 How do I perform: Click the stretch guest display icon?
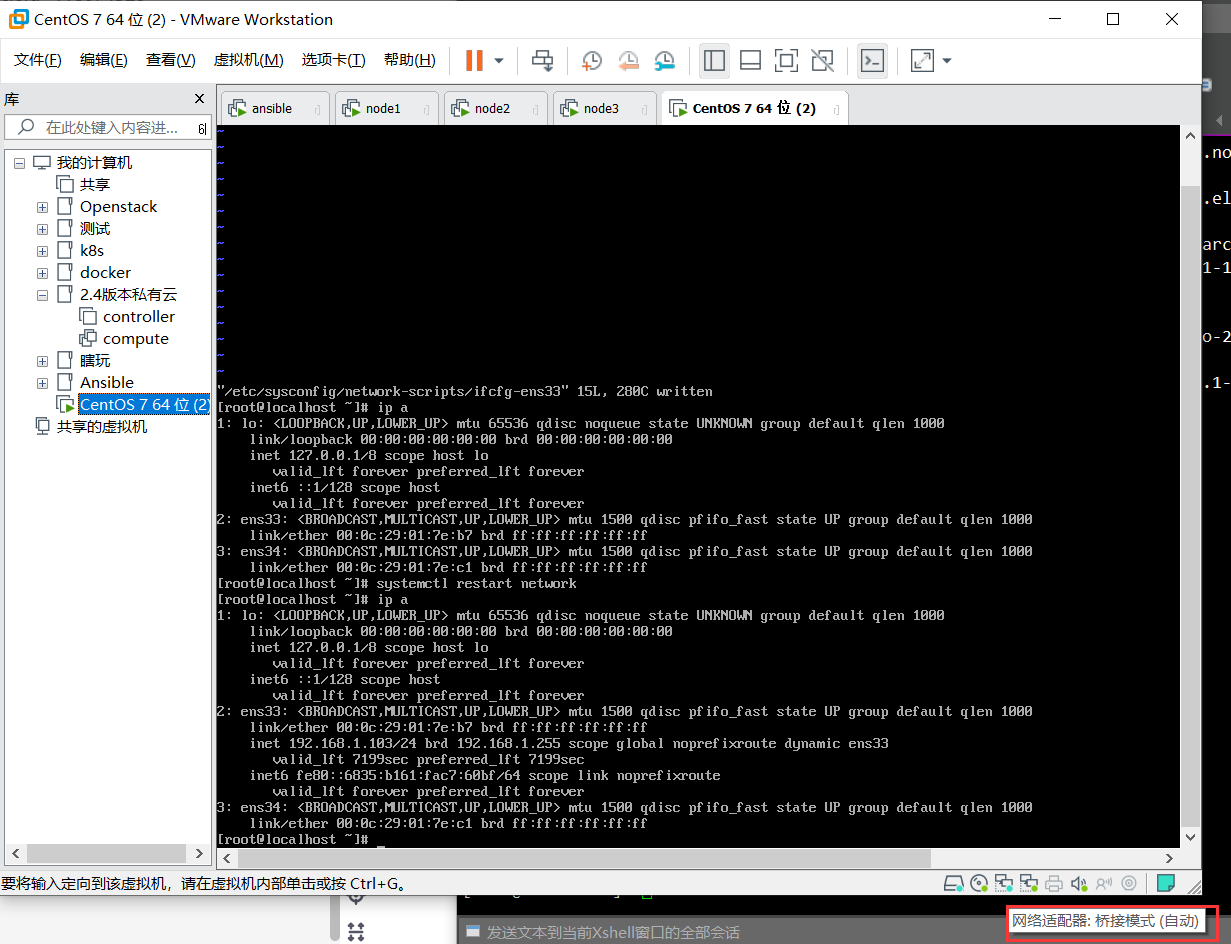click(922, 60)
